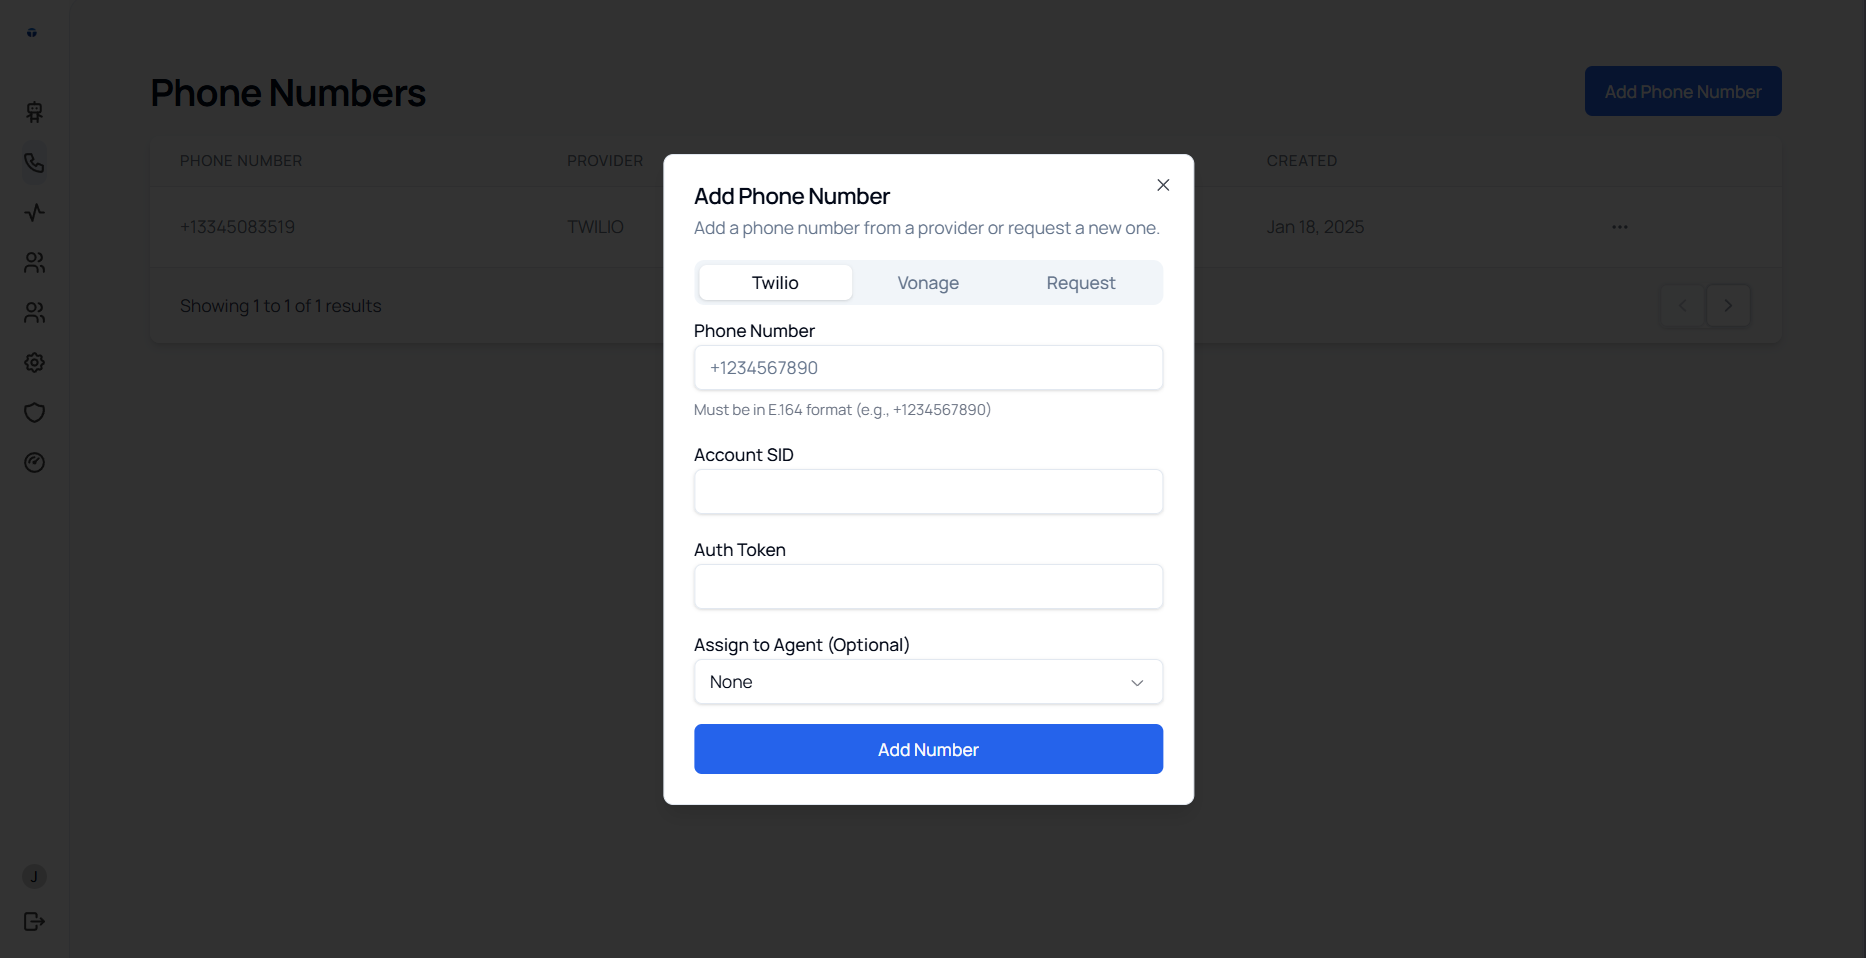Click the CREATED column header

[1301, 161]
